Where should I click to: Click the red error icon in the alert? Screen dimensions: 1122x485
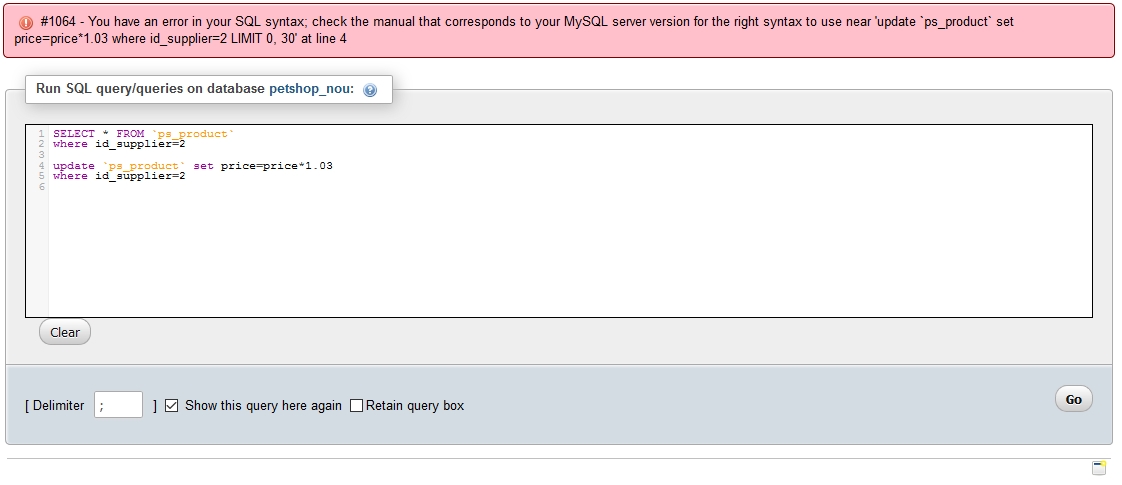[x=26, y=22]
